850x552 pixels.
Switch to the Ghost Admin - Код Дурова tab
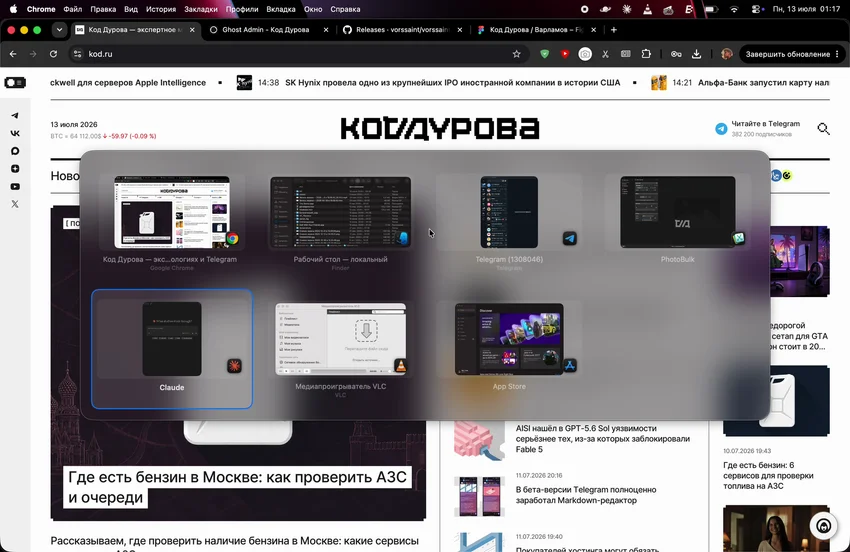pyautogui.click(x=266, y=30)
